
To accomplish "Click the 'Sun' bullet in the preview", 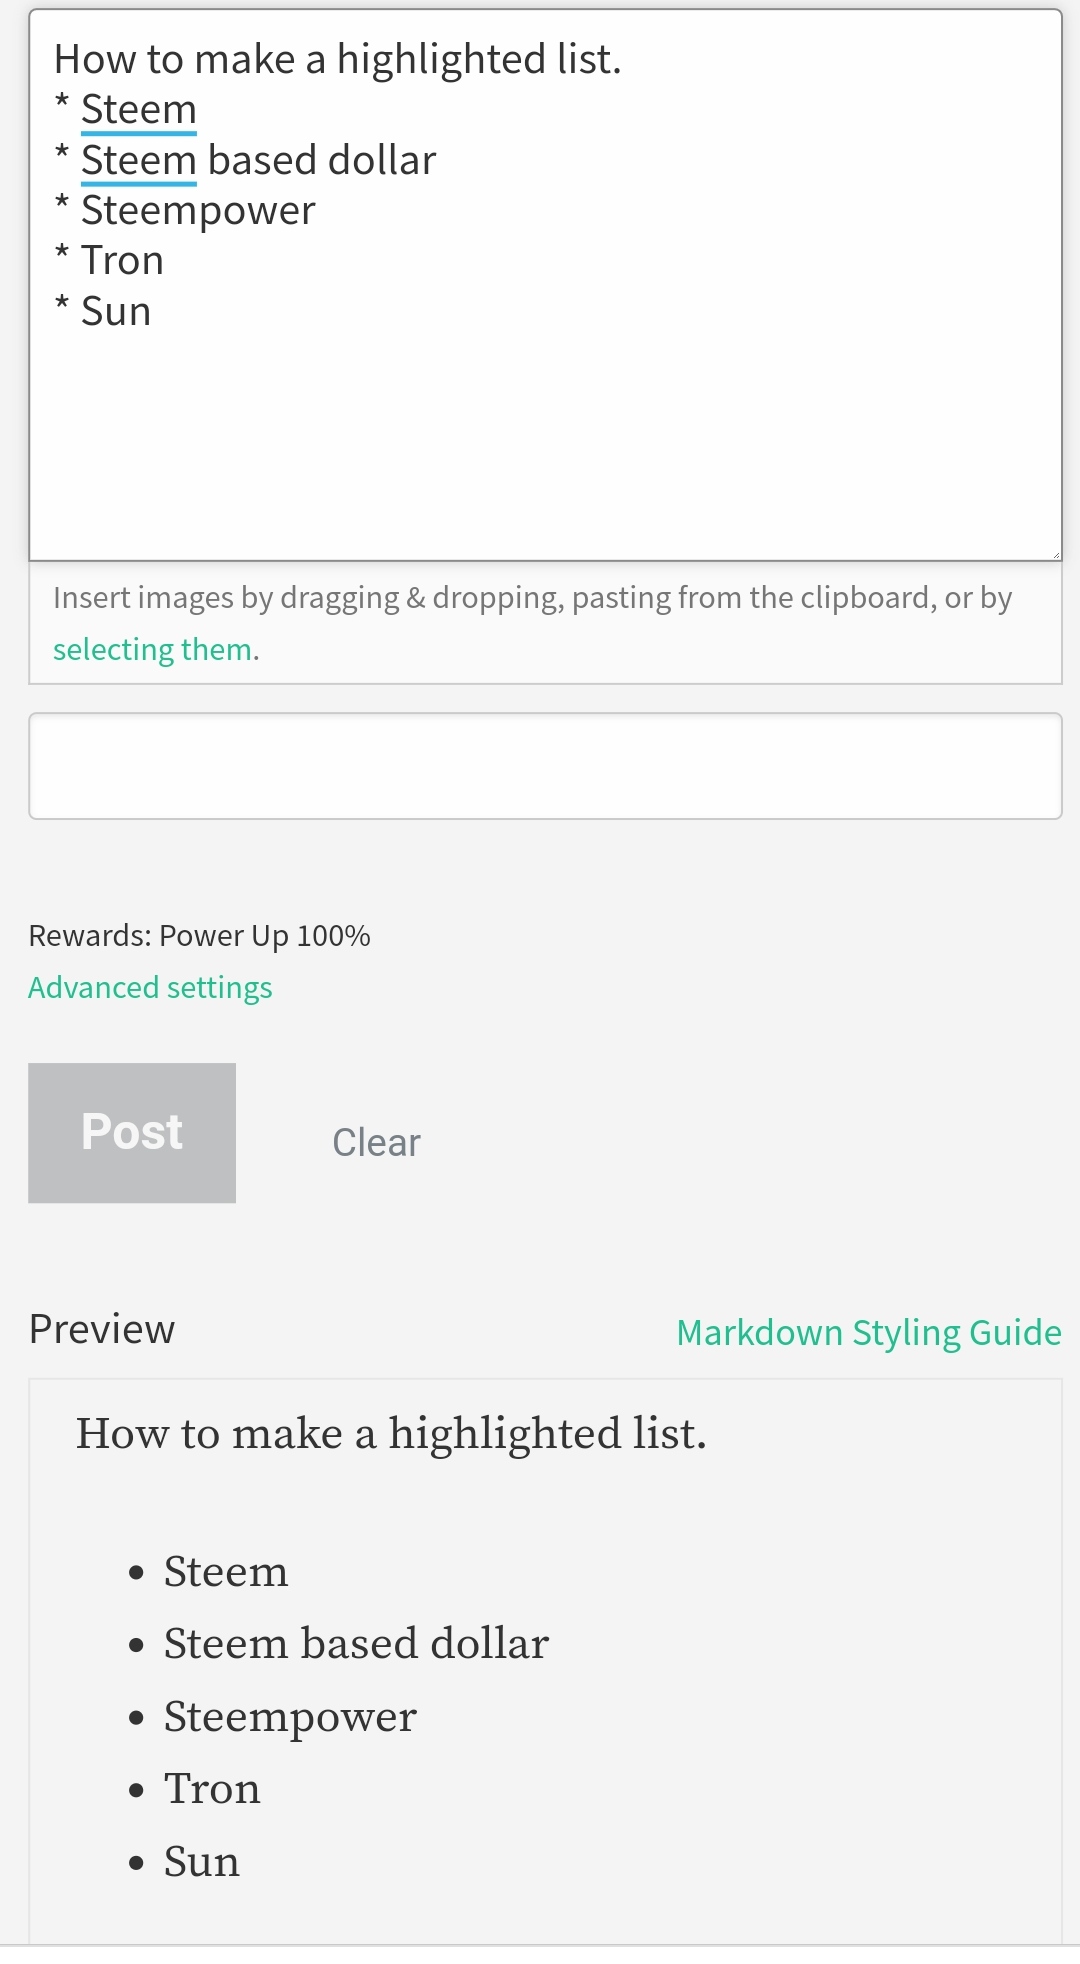I will coord(202,1862).
